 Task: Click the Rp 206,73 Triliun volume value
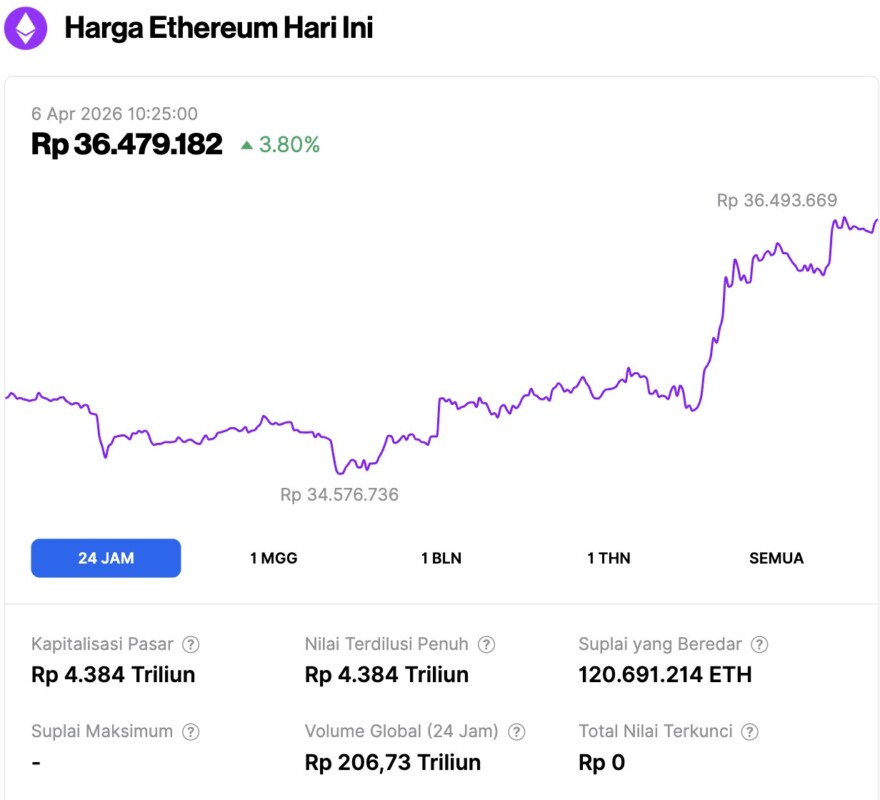click(x=392, y=763)
